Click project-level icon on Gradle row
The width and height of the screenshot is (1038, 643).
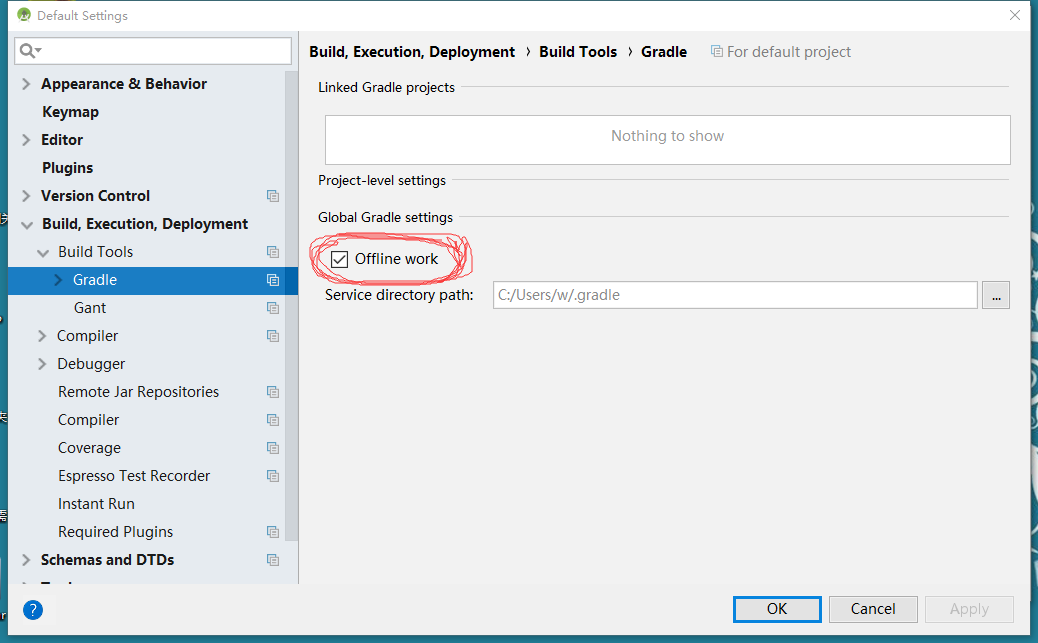273,280
